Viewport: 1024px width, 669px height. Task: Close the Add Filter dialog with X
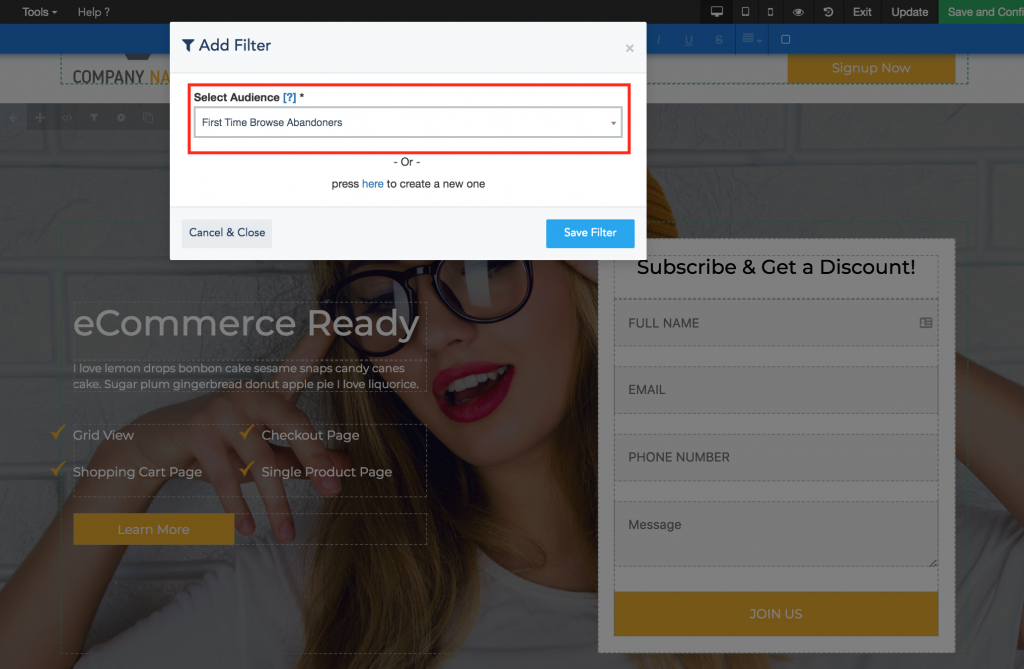click(x=629, y=48)
